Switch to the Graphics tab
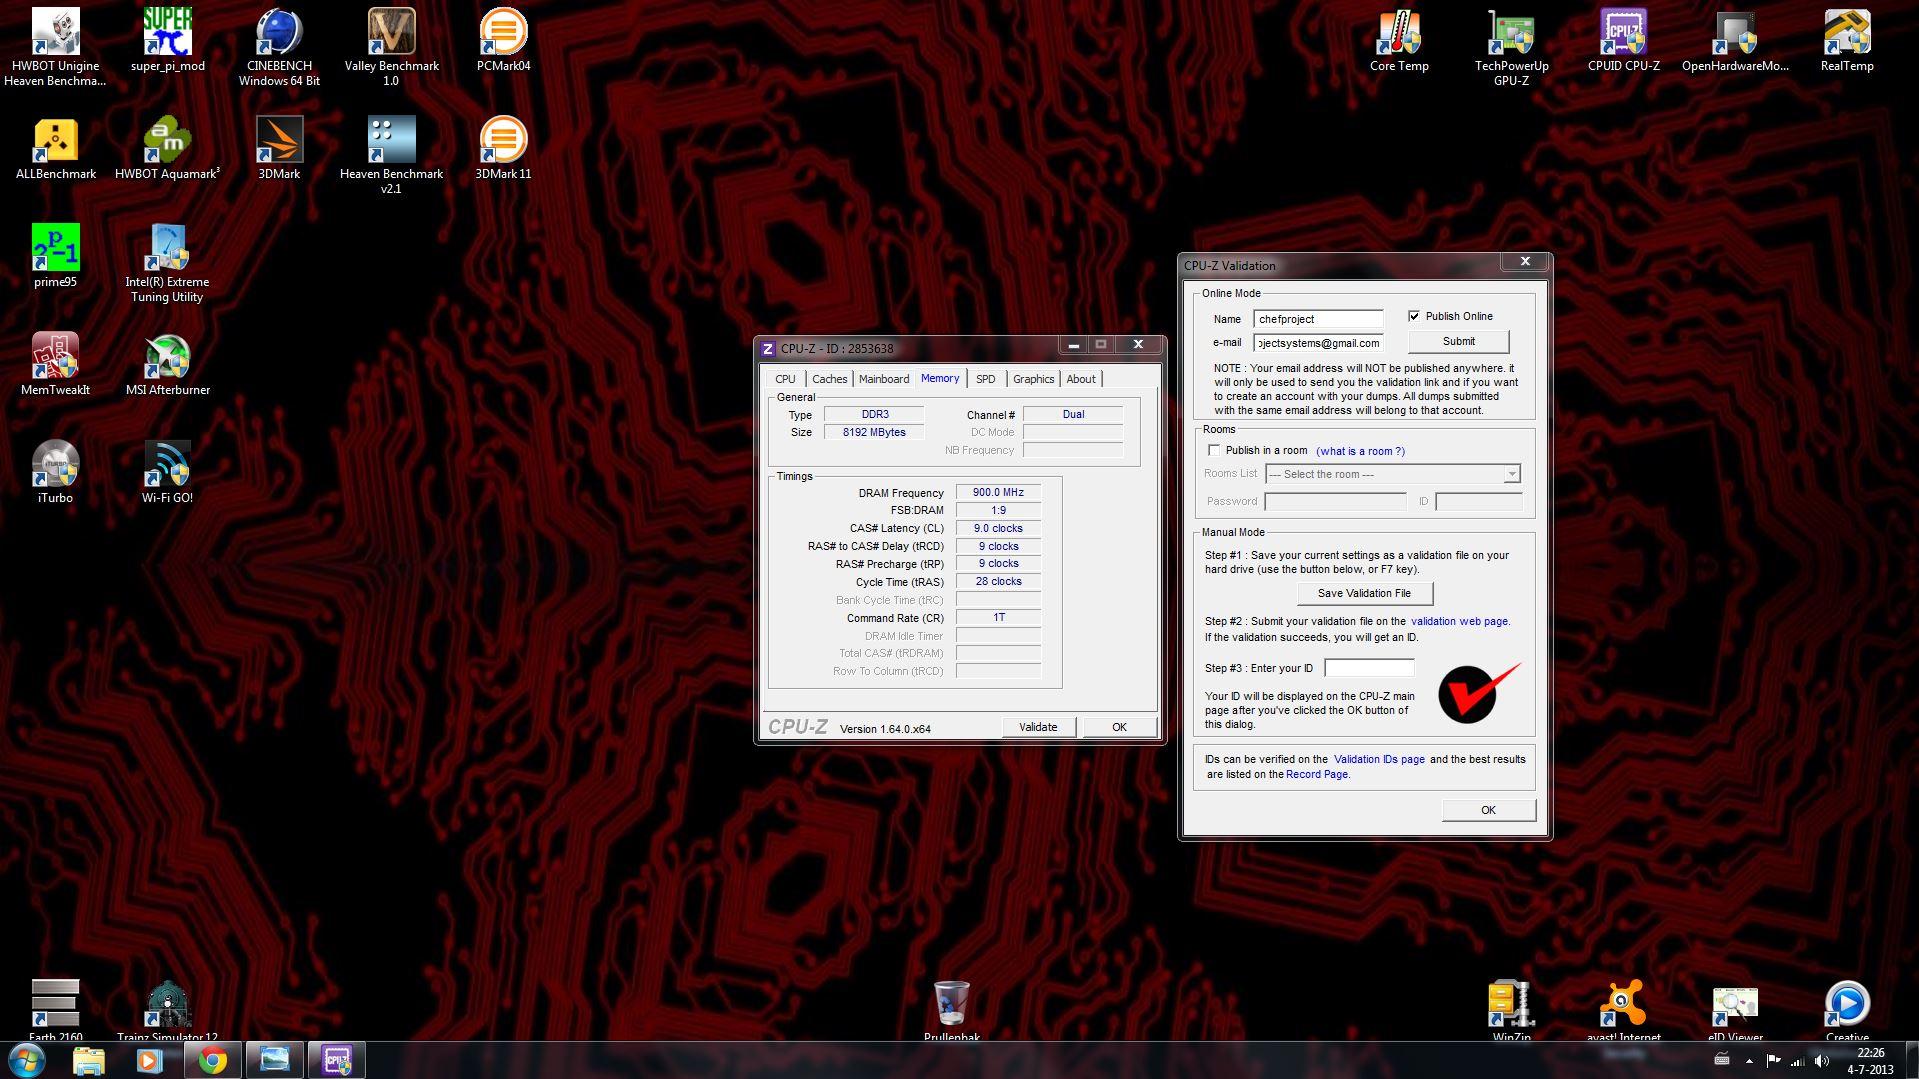 [x=1033, y=379]
